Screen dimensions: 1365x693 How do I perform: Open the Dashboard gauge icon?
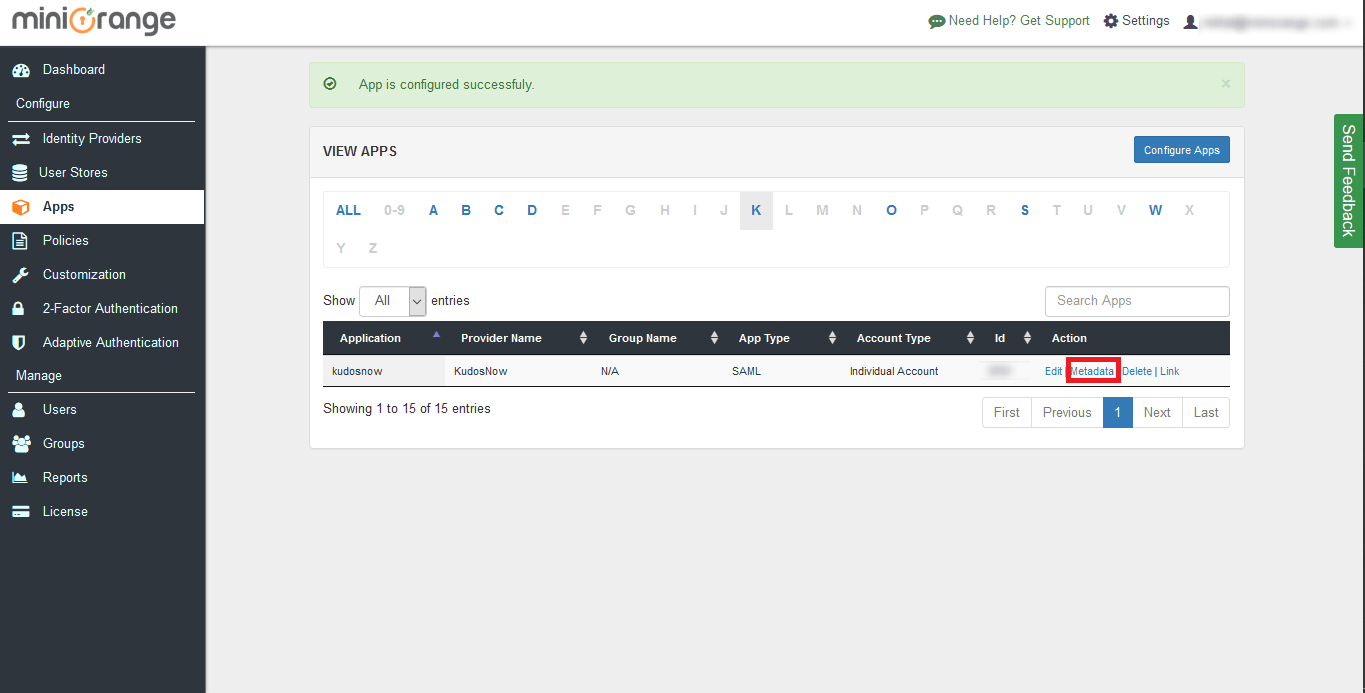20,70
